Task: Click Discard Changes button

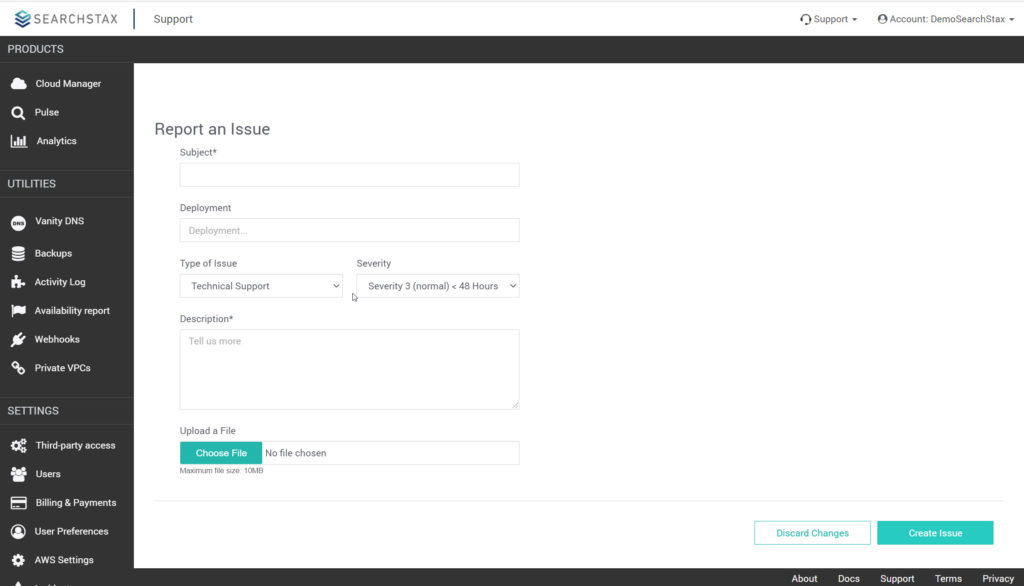Action: pos(812,533)
